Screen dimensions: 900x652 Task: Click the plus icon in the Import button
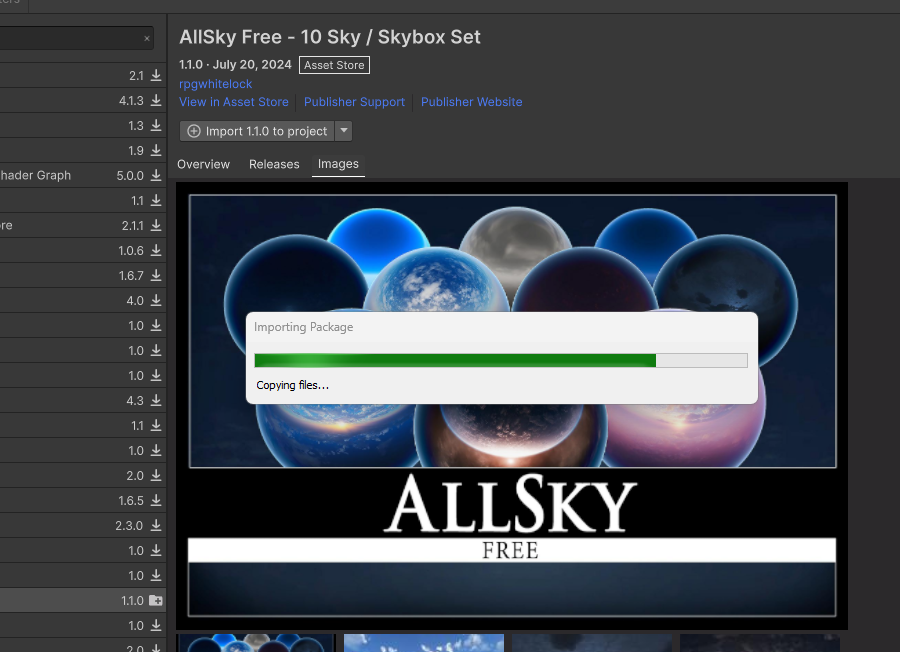click(194, 131)
